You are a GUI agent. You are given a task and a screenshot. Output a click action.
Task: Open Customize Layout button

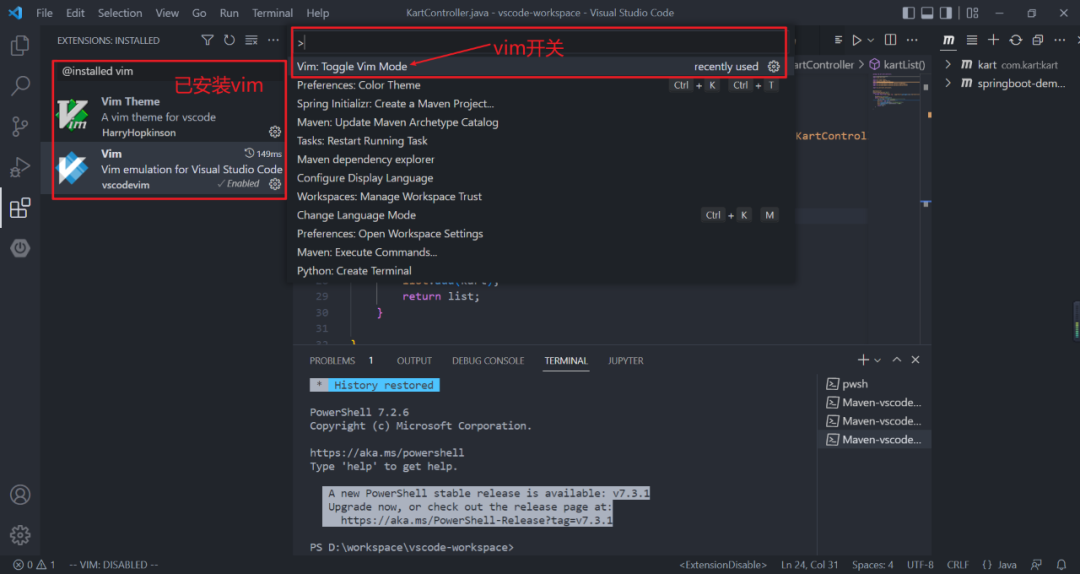973,12
